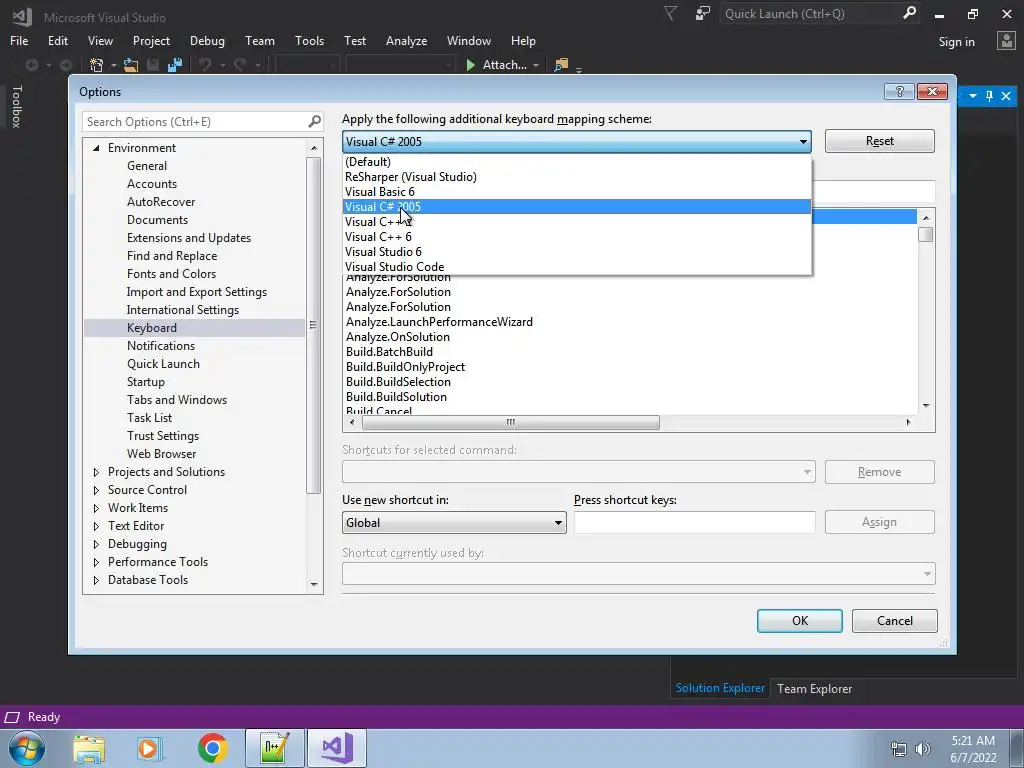
Task: Switch to the Solution Explorer tab
Action: 720,688
